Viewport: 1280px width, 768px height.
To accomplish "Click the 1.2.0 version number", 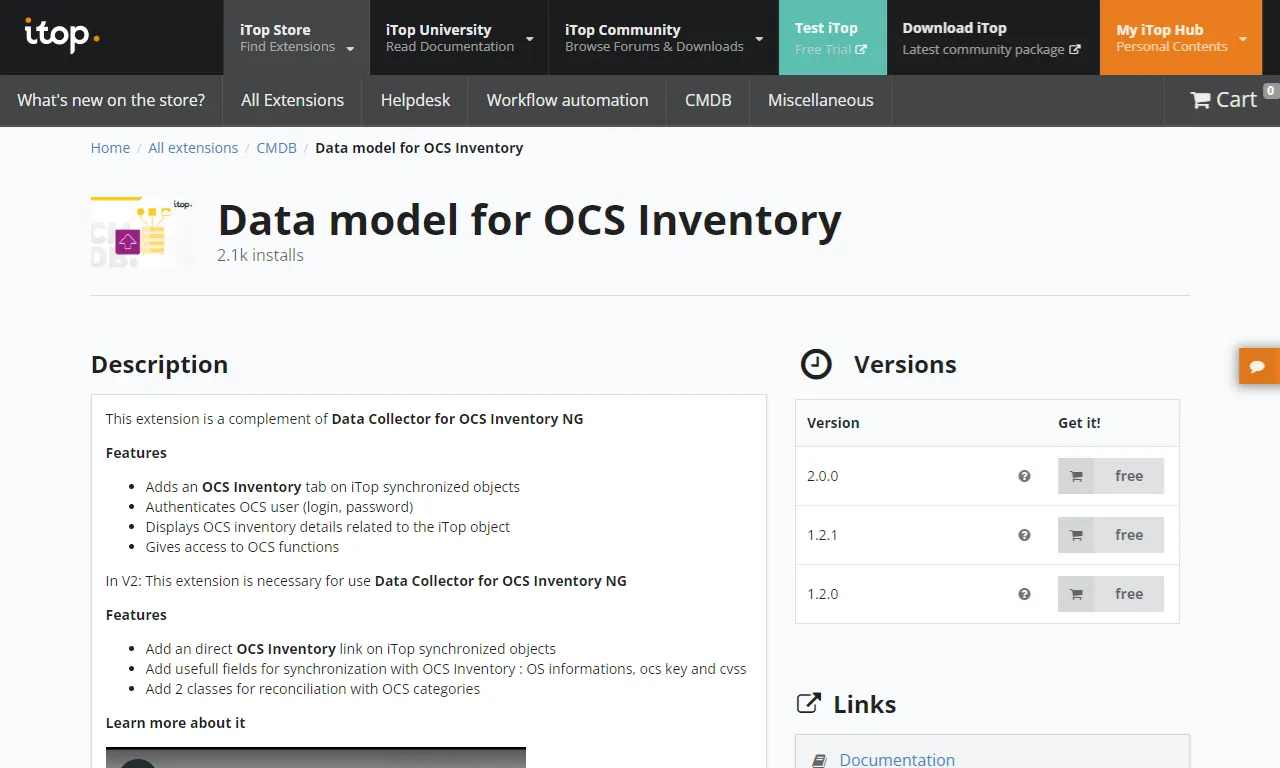I will tap(823, 594).
